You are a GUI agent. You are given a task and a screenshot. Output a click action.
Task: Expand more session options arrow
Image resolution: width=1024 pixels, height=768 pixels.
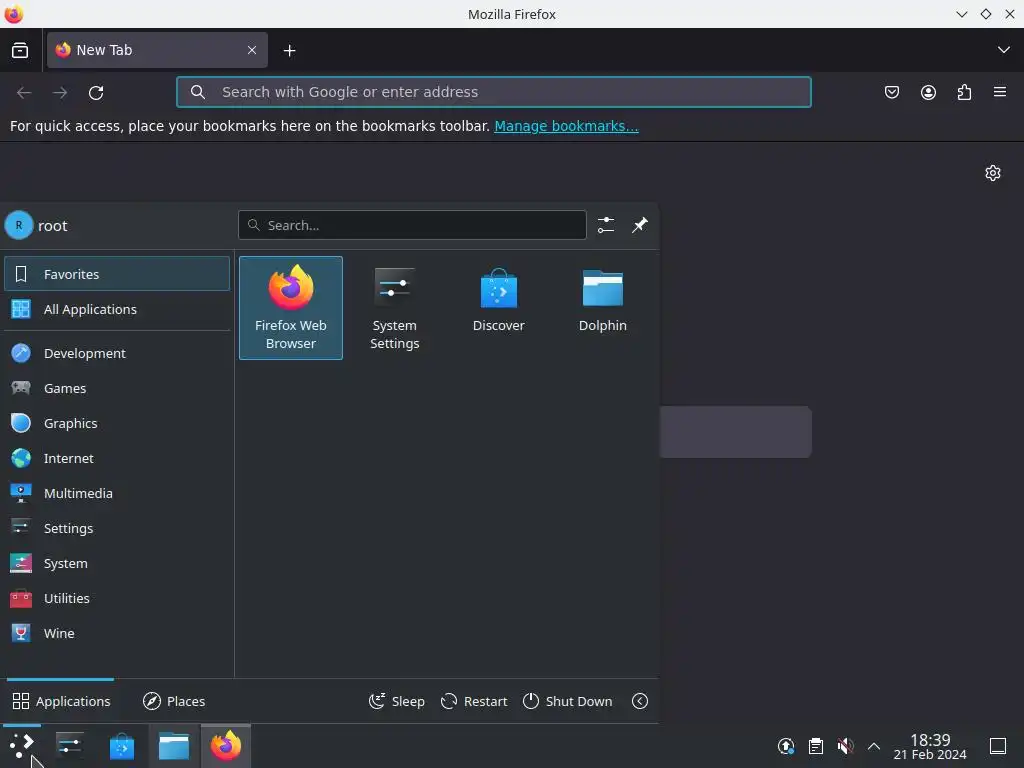pyautogui.click(x=640, y=701)
